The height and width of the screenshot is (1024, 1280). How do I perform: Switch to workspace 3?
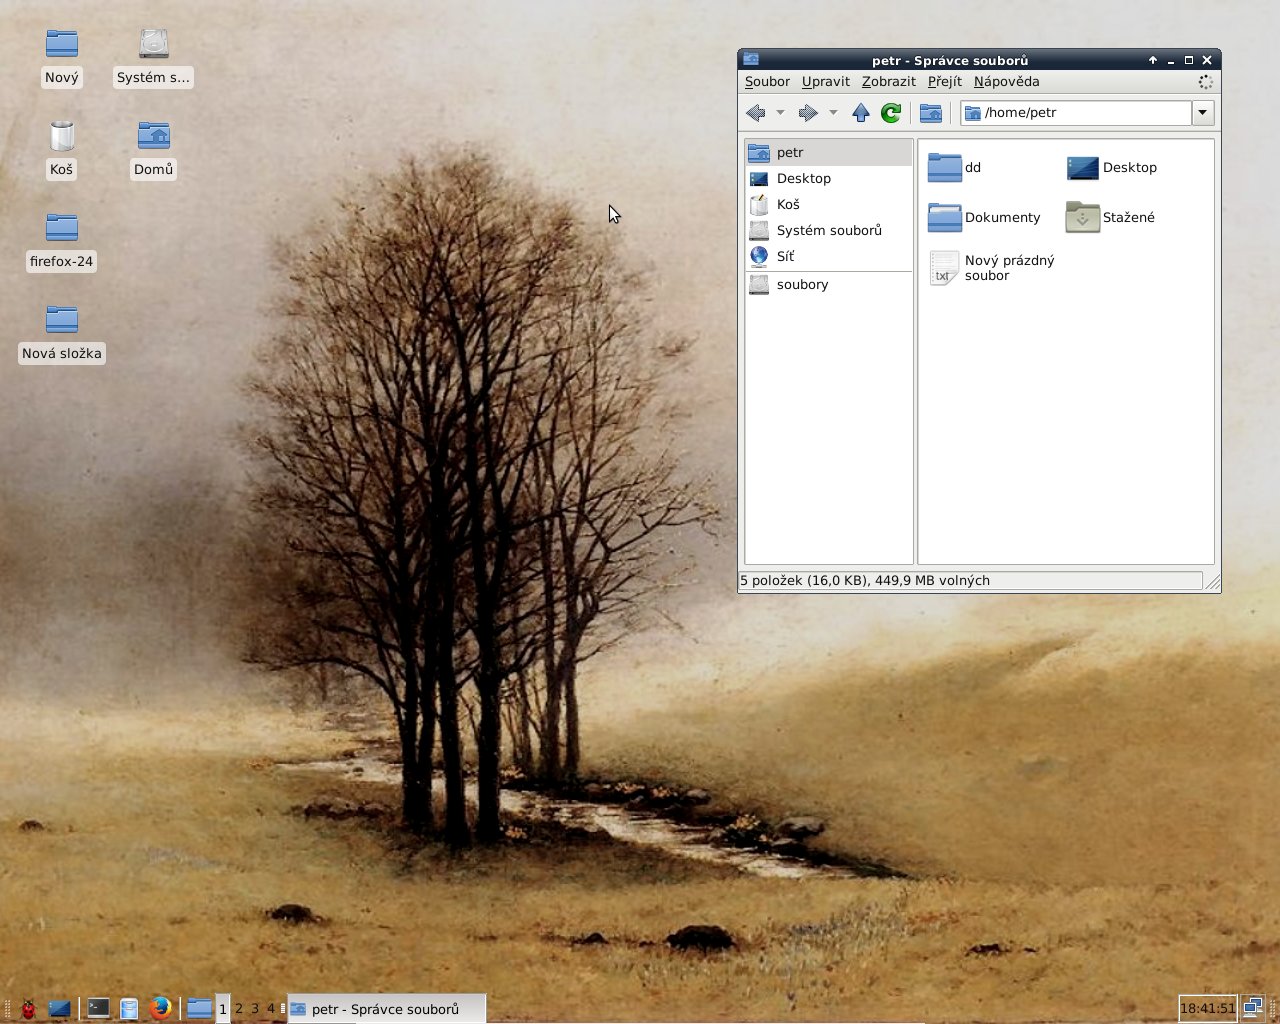pos(255,1009)
